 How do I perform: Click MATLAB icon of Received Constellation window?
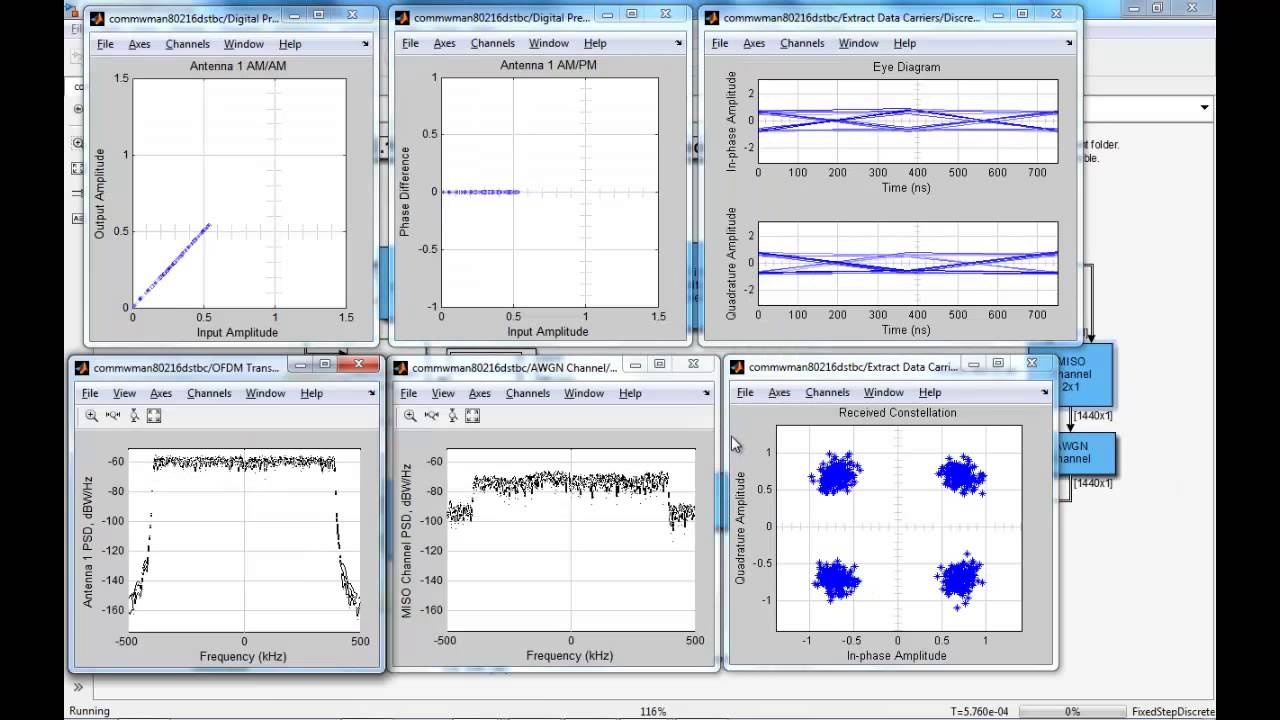(737, 367)
